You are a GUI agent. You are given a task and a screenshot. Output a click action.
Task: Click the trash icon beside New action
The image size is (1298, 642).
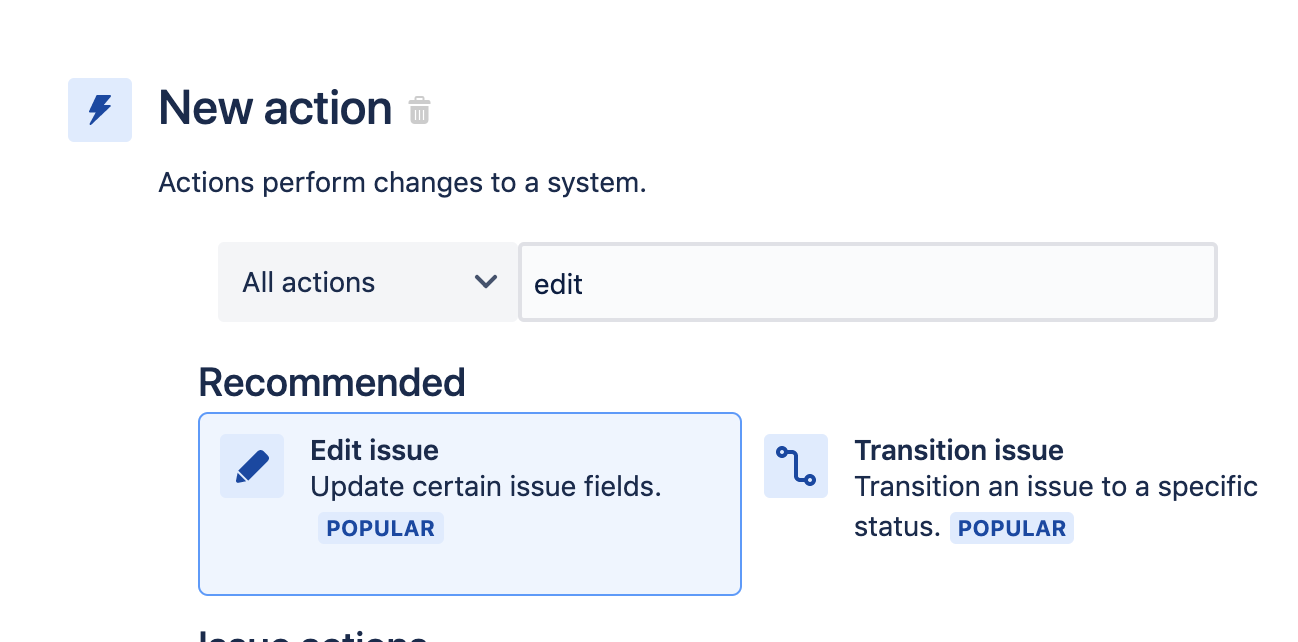pos(420,110)
